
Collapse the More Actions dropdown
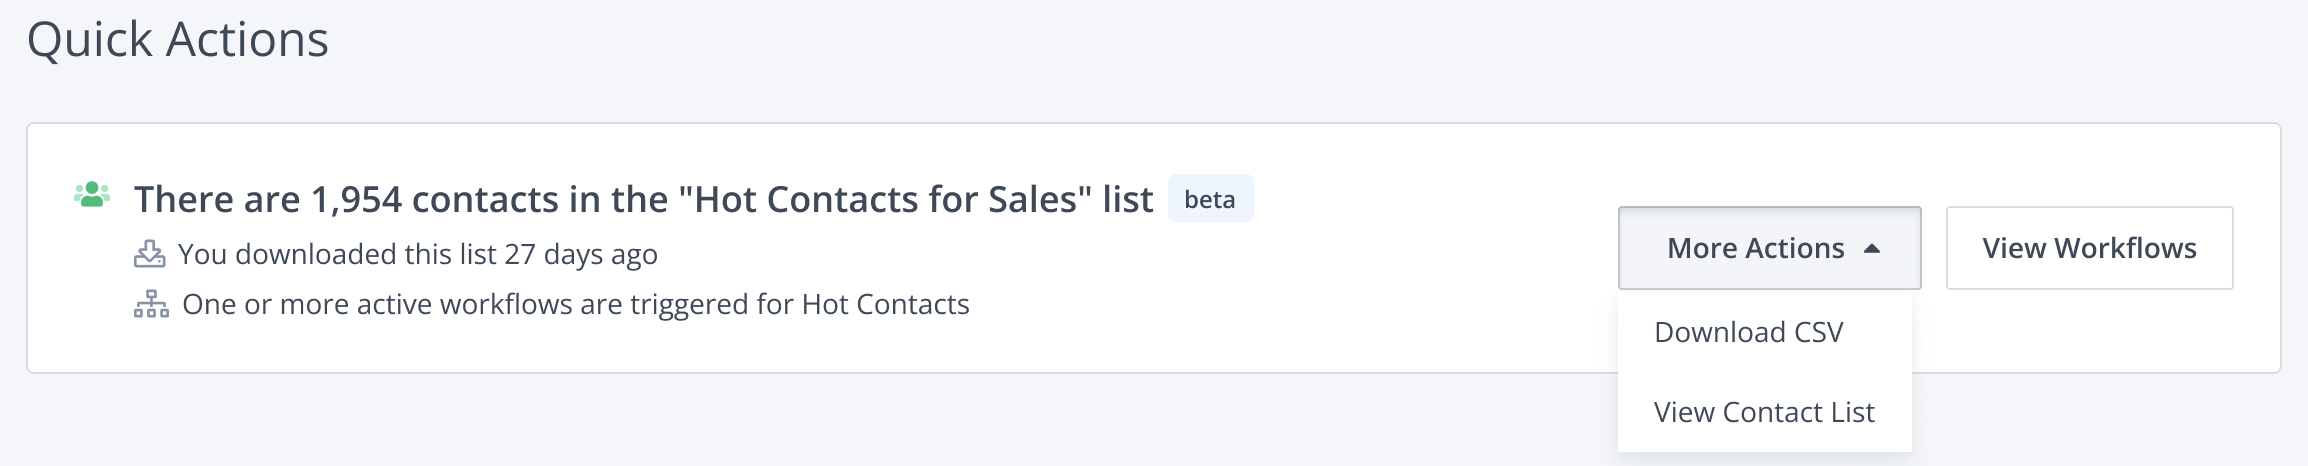[1769, 248]
